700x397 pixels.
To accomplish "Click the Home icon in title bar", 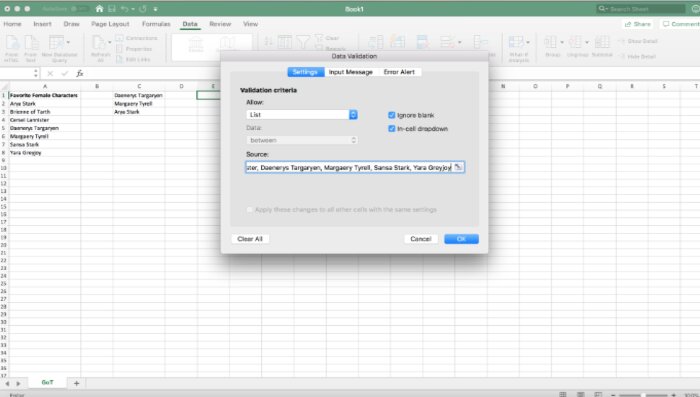I will click(x=100, y=8).
